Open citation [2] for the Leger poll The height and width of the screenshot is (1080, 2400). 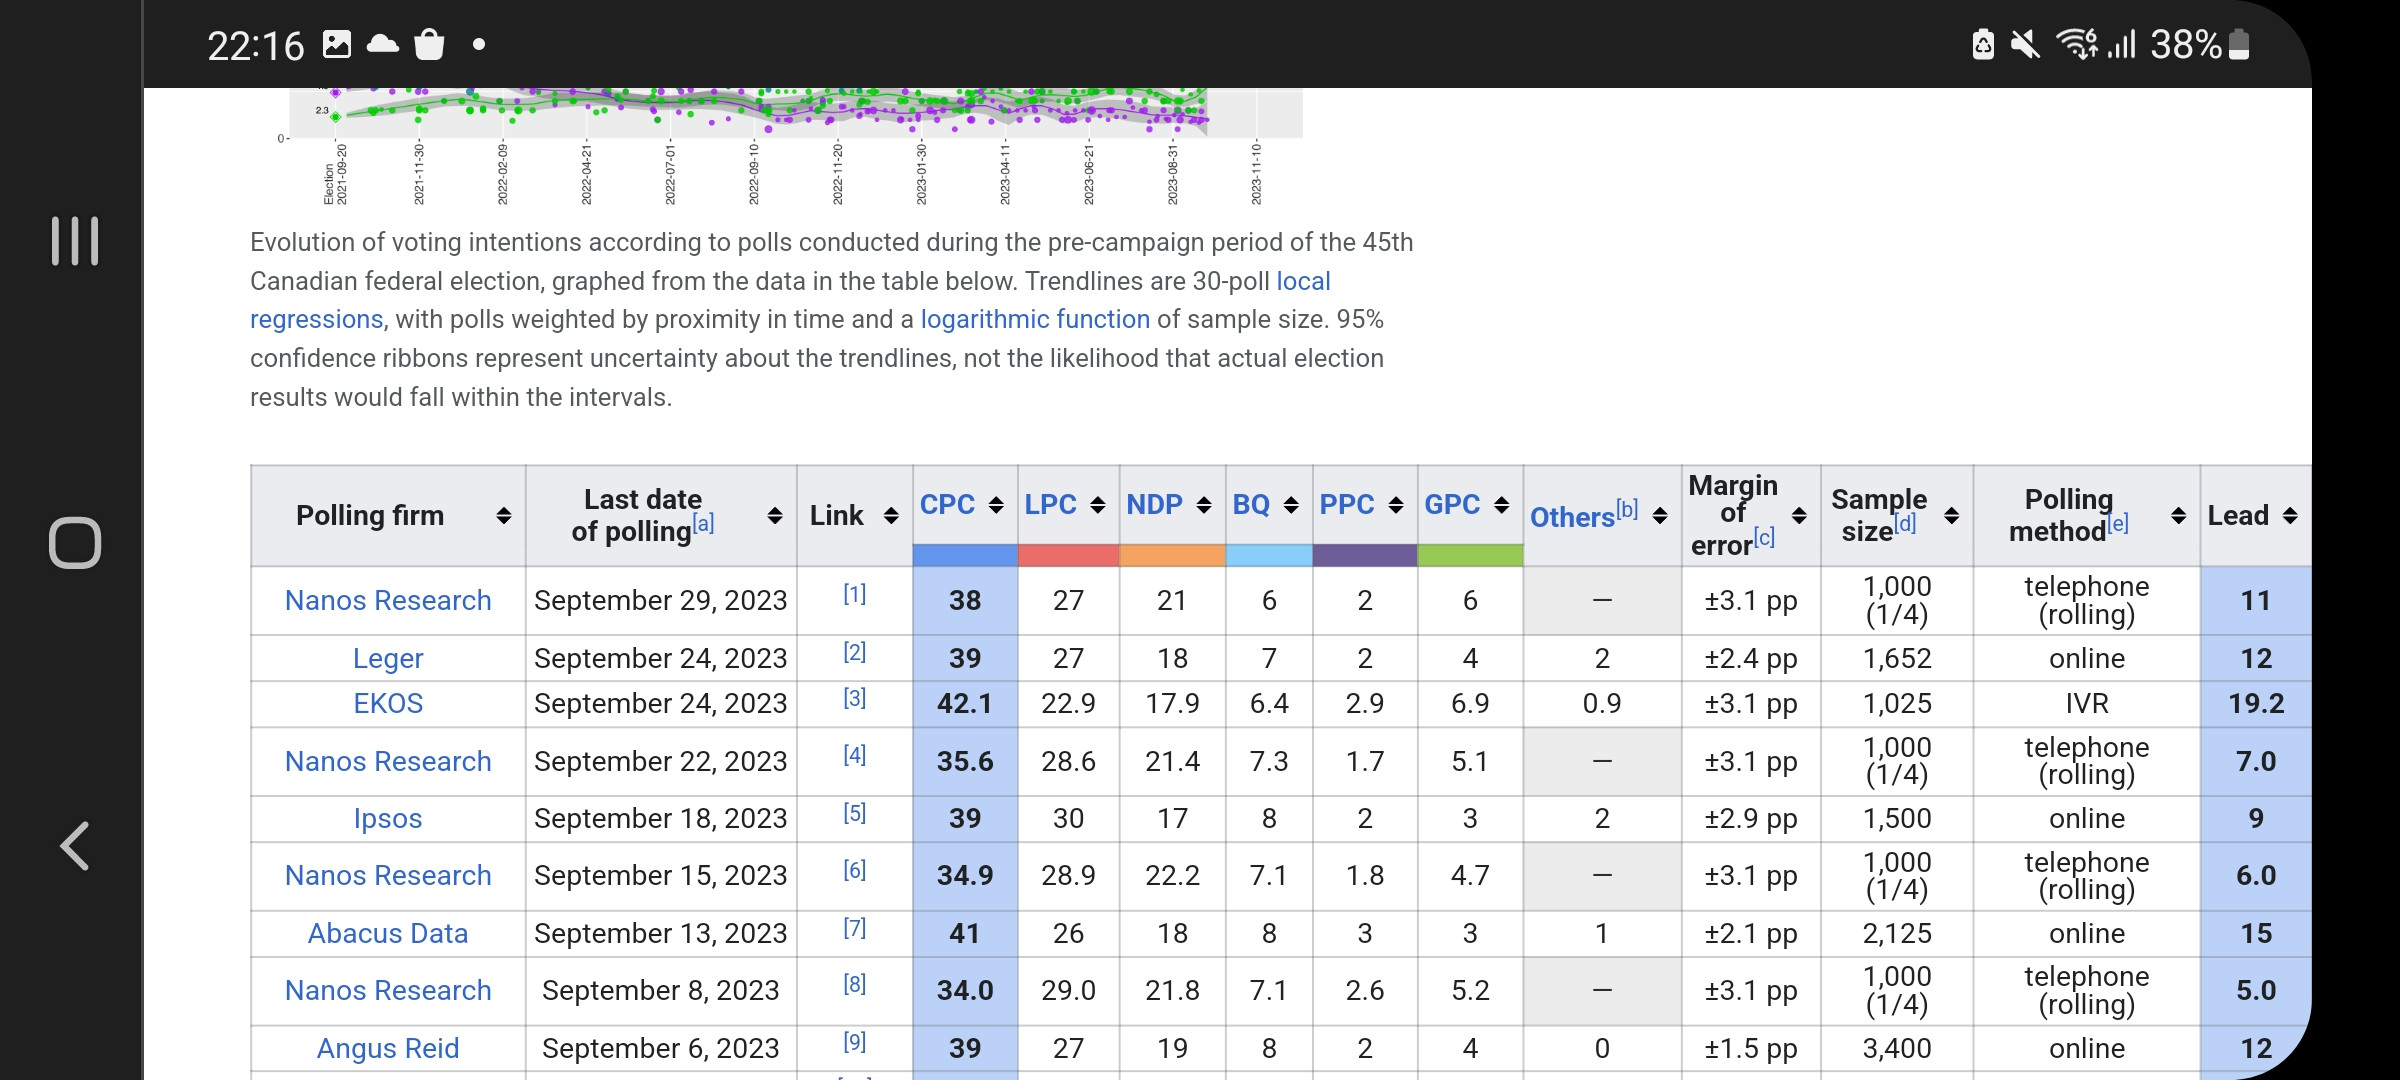[854, 652]
